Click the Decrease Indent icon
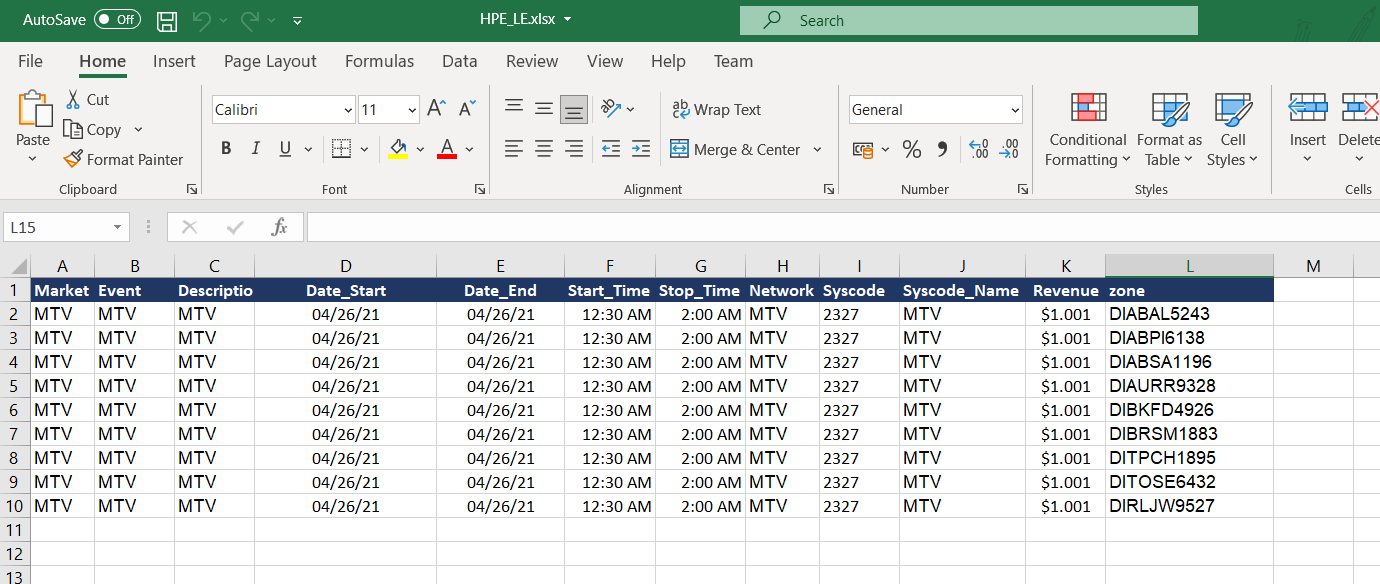The image size is (1380, 584). pos(611,149)
